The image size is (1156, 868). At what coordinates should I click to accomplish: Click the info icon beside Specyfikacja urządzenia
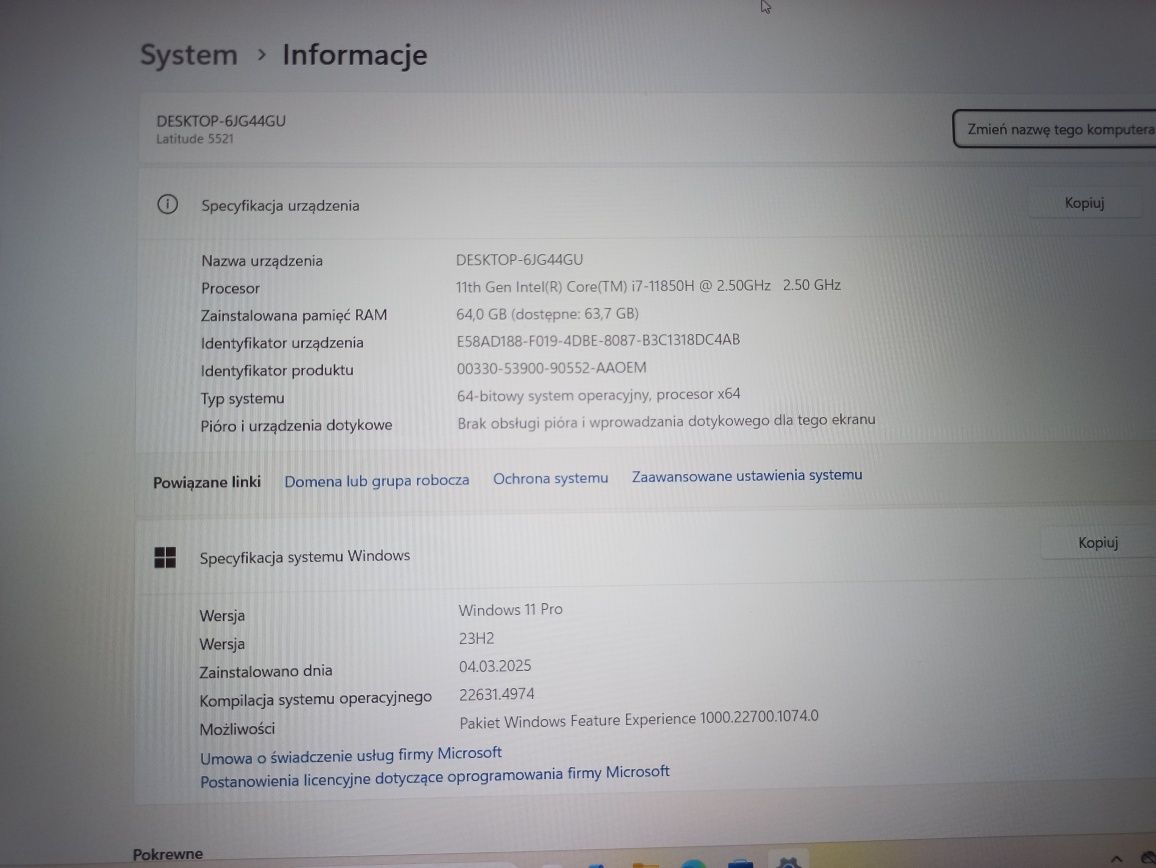[x=167, y=204]
